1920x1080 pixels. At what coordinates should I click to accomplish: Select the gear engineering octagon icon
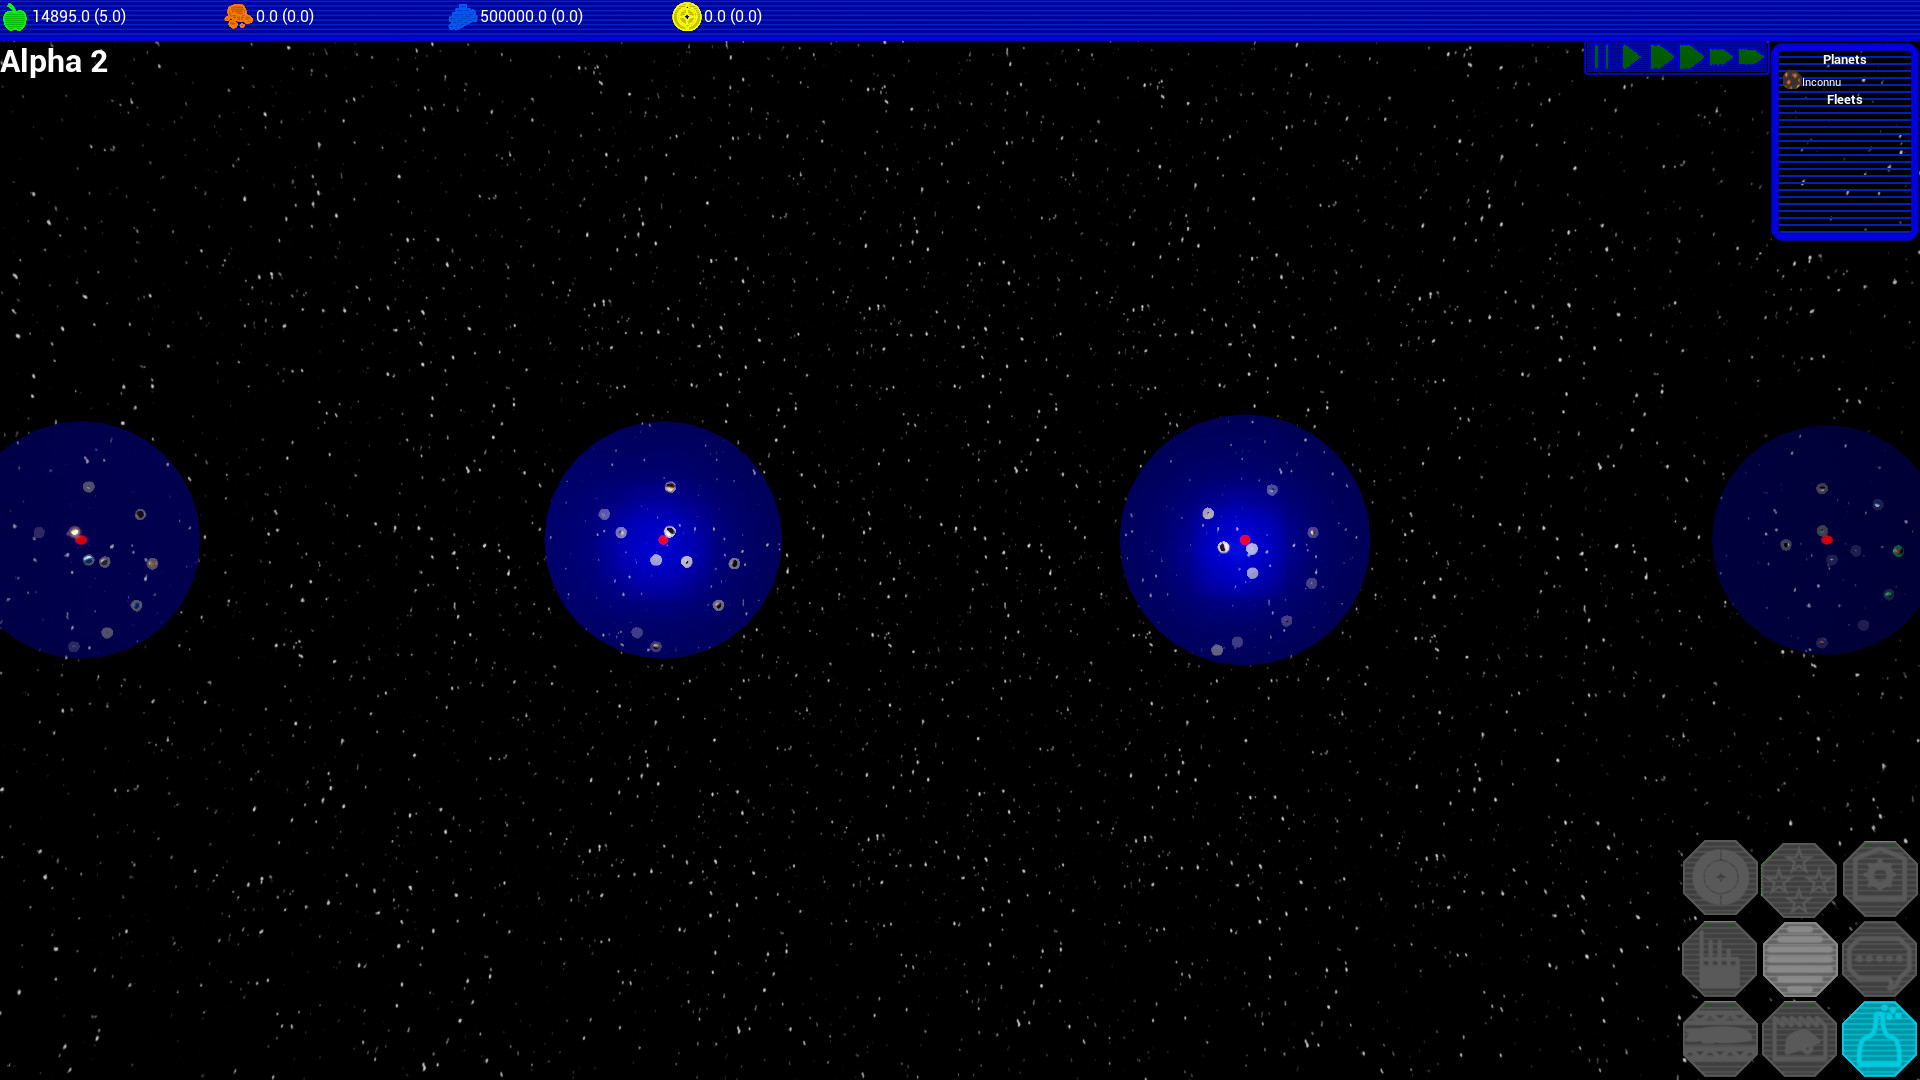(x=1879, y=878)
